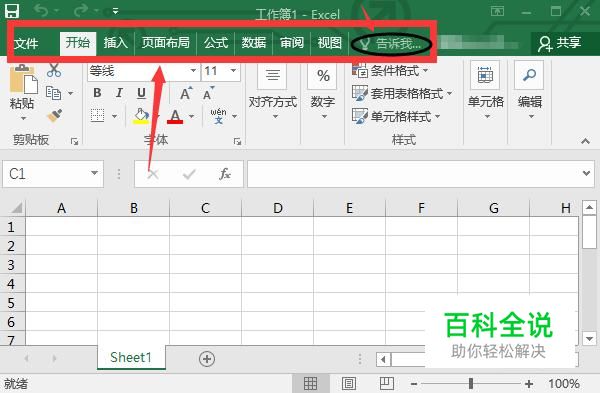Image resolution: width=600 pixels, height=393 pixels.
Task: Open the 字体 dialog launcher
Action: click(237, 142)
